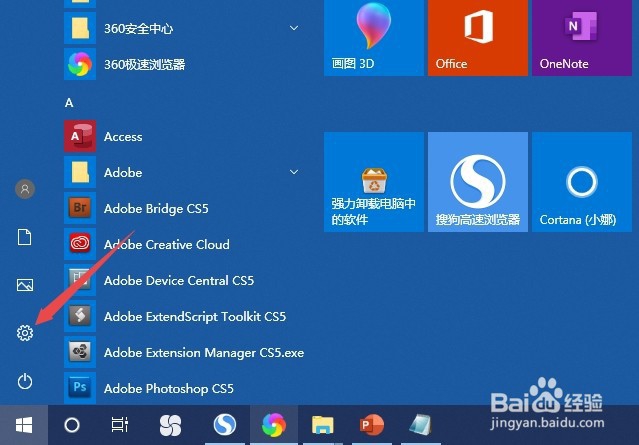This screenshot has width=639, height=445.
Task: Launch the 搜狗高速浏览器 tile
Action: pos(478,182)
